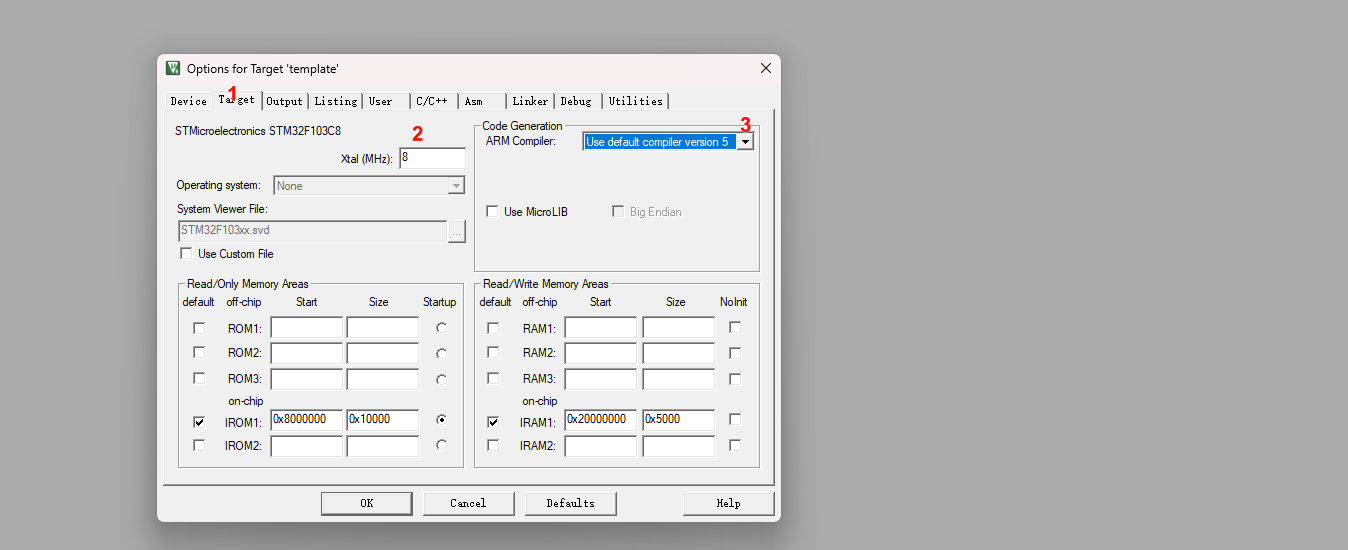The height and width of the screenshot is (550, 1348).
Task: Check the RAM2 default checkbox
Action: (493, 352)
